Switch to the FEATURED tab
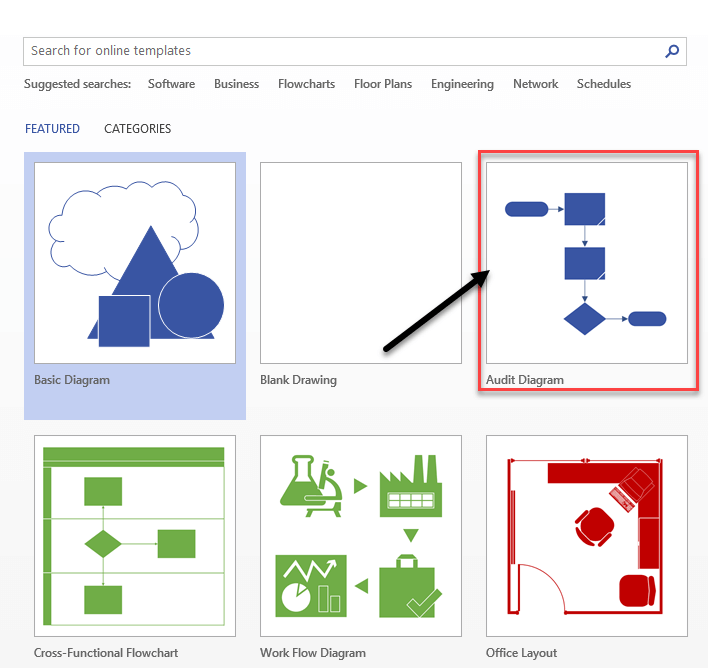Viewport: 708px width, 668px height. pyautogui.click(x=52, y=129)
